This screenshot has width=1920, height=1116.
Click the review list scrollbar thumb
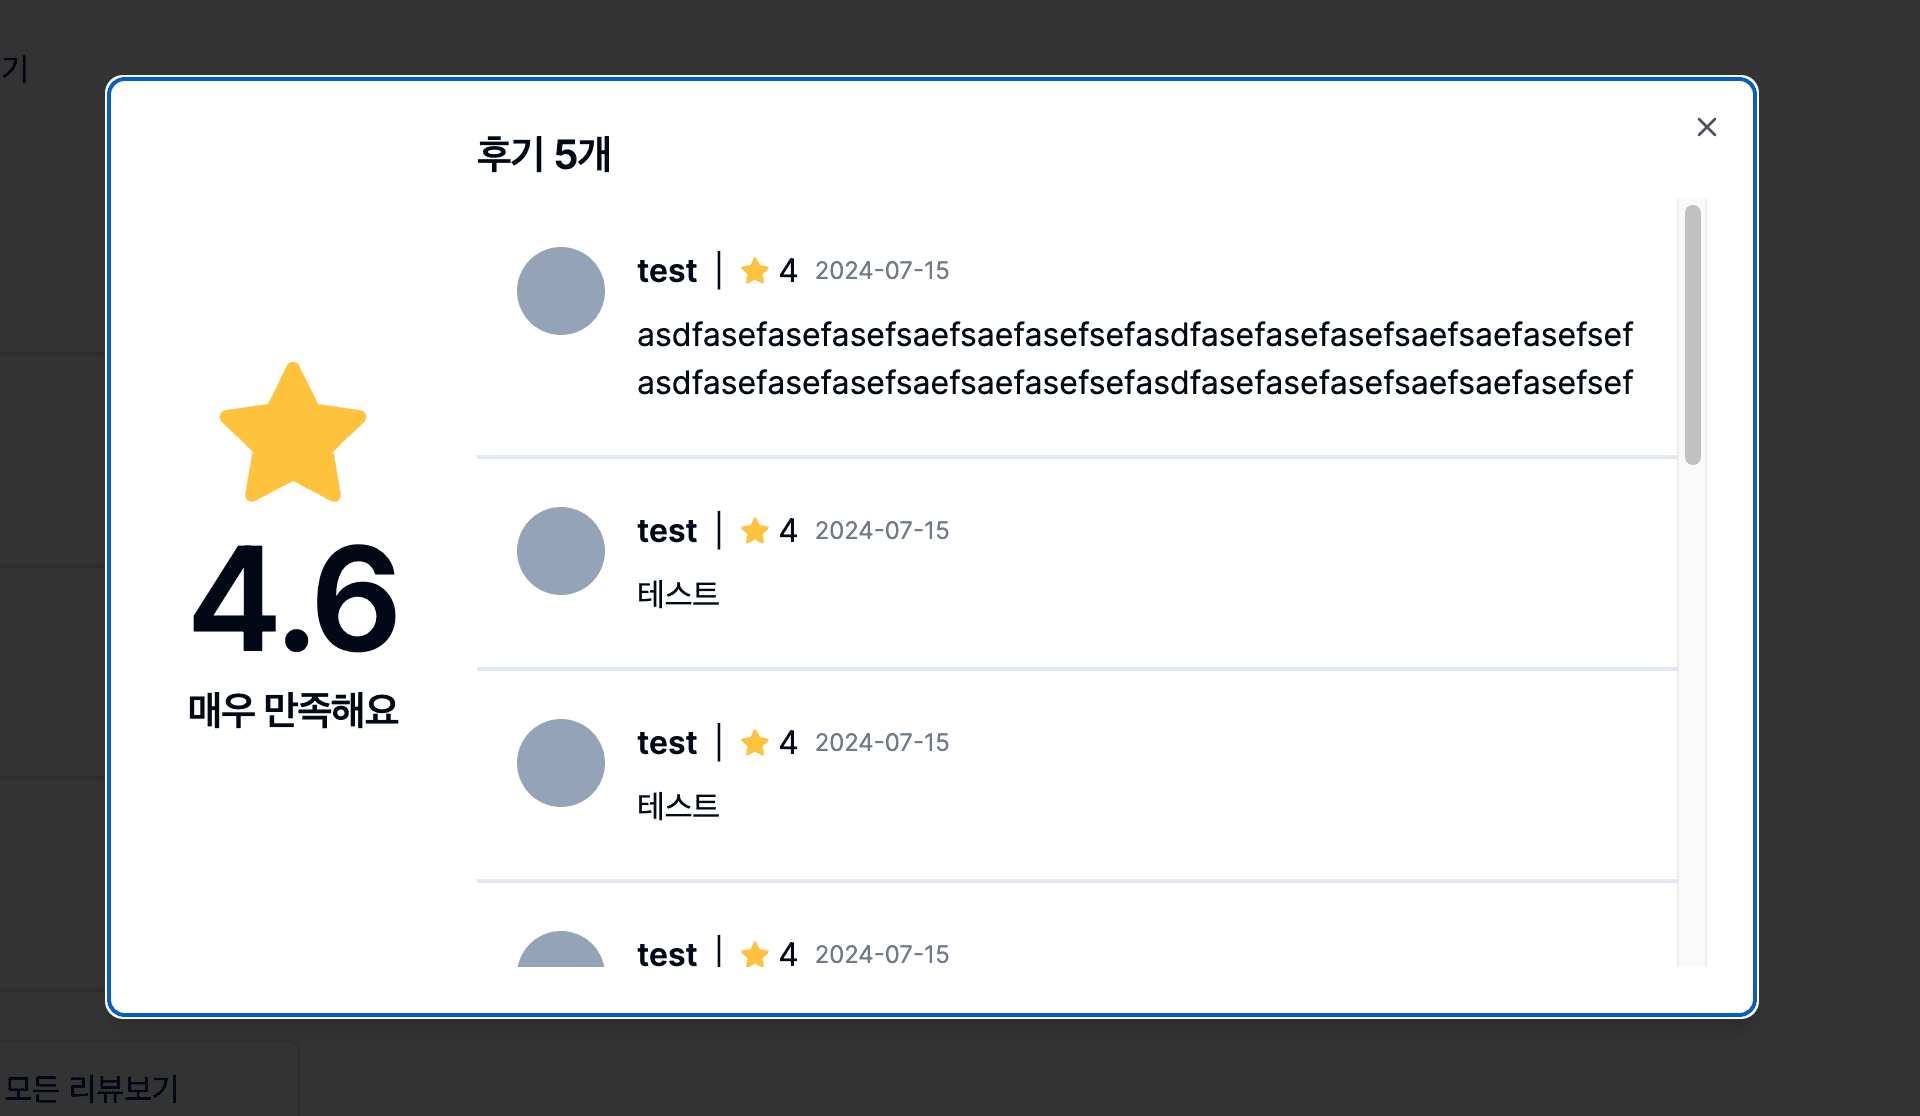1692,335
